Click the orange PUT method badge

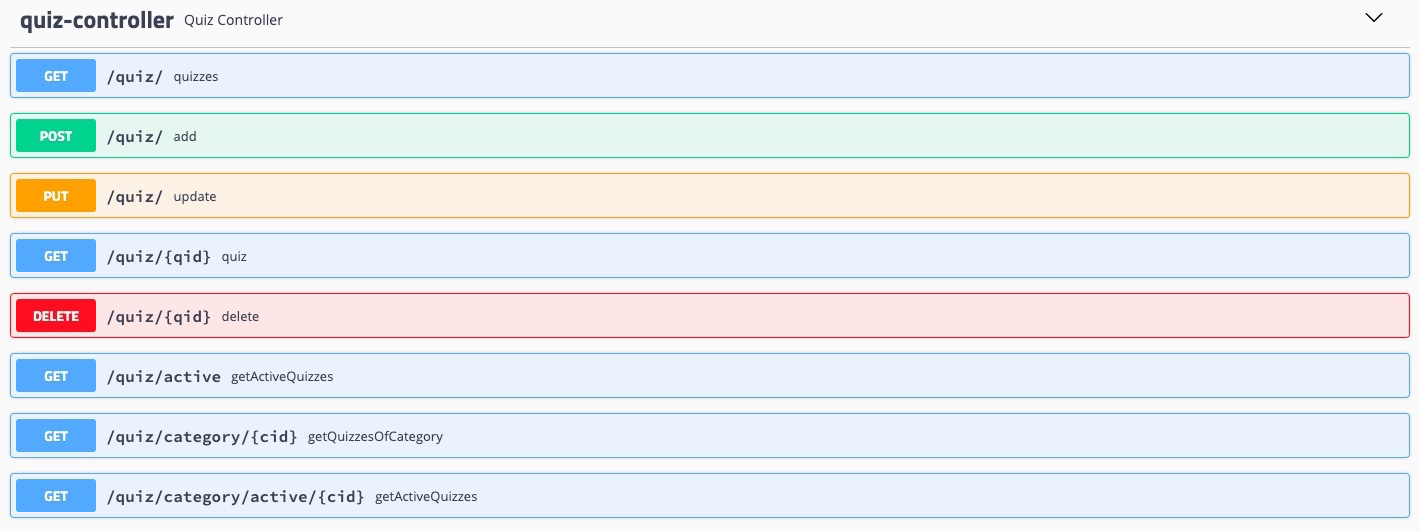pyautogui.click(x=56, y=196)
